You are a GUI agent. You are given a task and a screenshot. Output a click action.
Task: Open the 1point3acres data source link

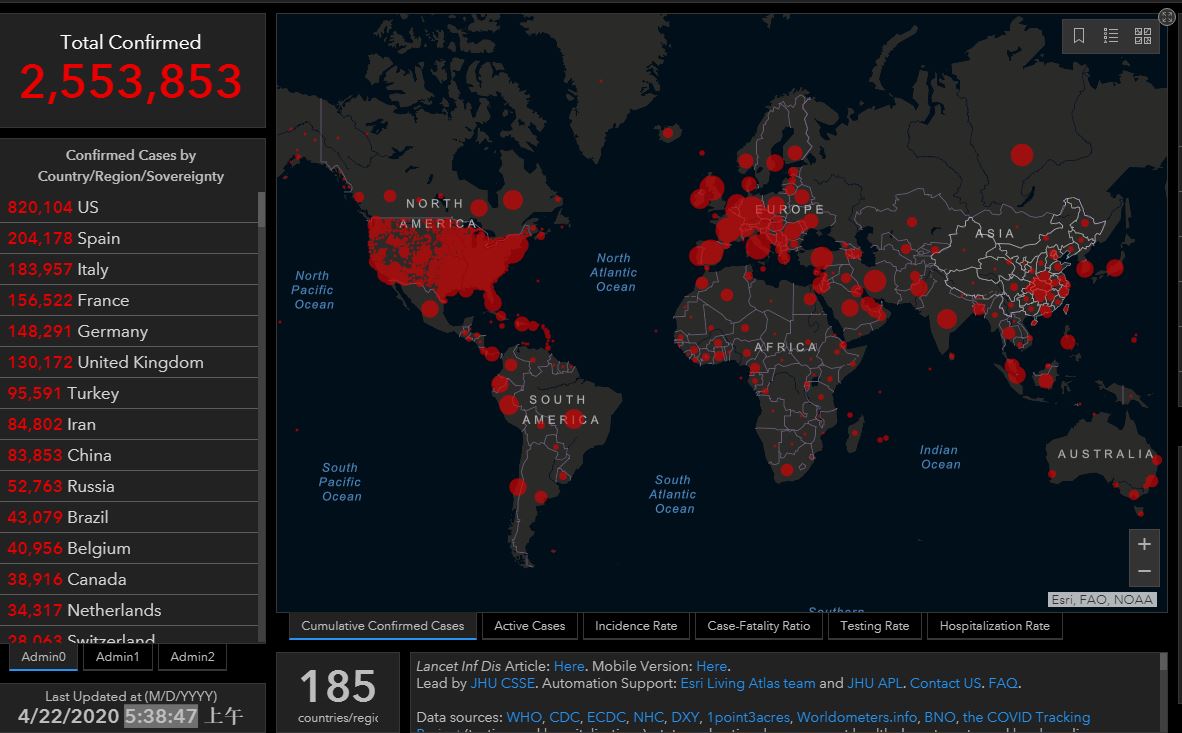[748, 717]
